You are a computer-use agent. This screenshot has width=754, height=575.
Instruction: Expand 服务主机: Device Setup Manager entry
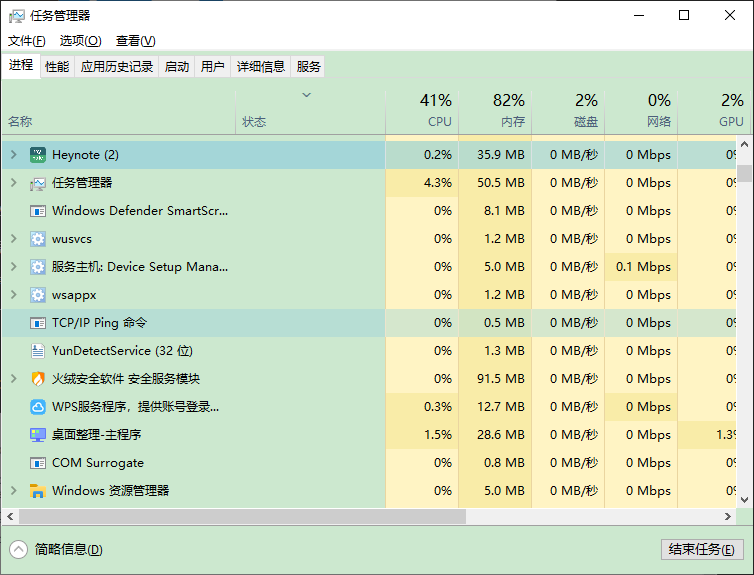coord(14,266)
